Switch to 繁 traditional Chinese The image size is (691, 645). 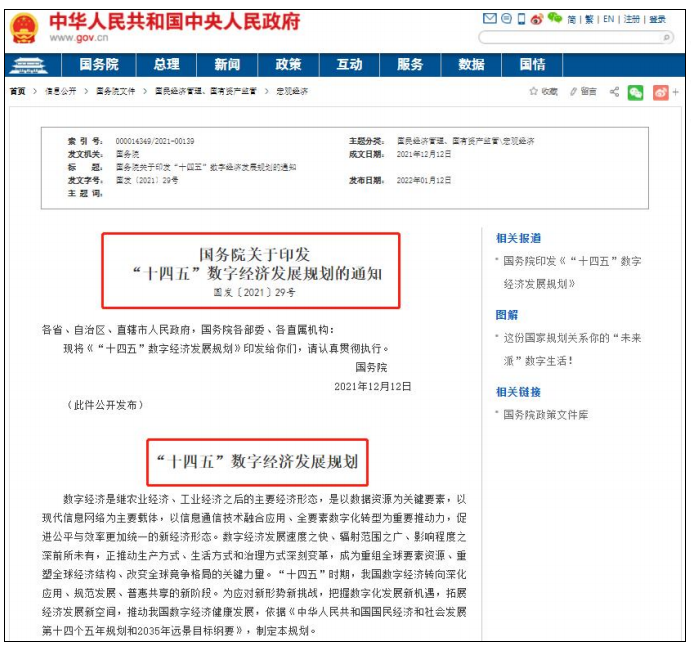point(589,19)
